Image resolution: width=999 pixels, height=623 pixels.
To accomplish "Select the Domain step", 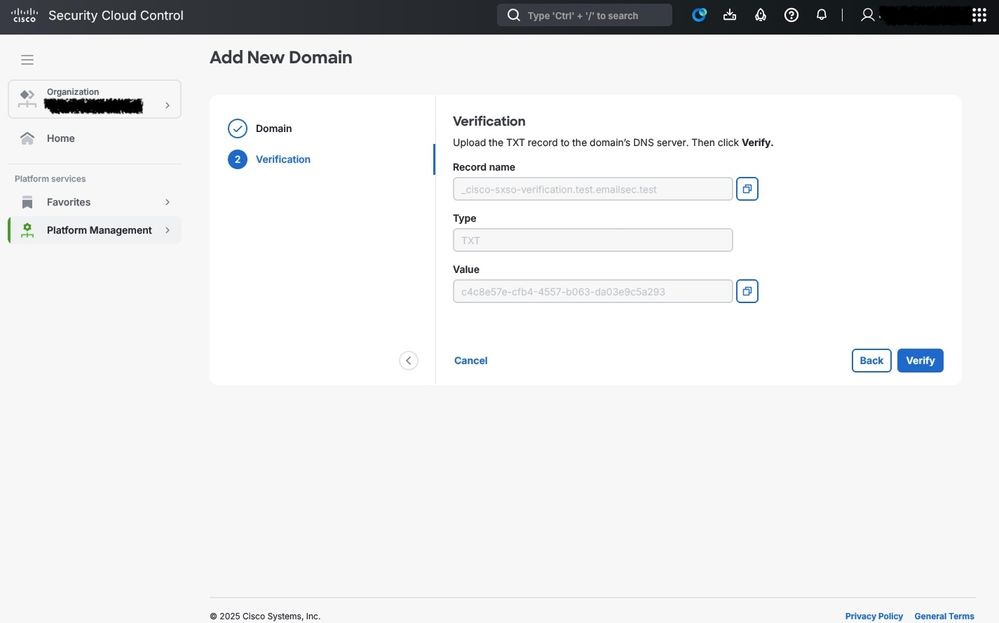I will [273, 129].
